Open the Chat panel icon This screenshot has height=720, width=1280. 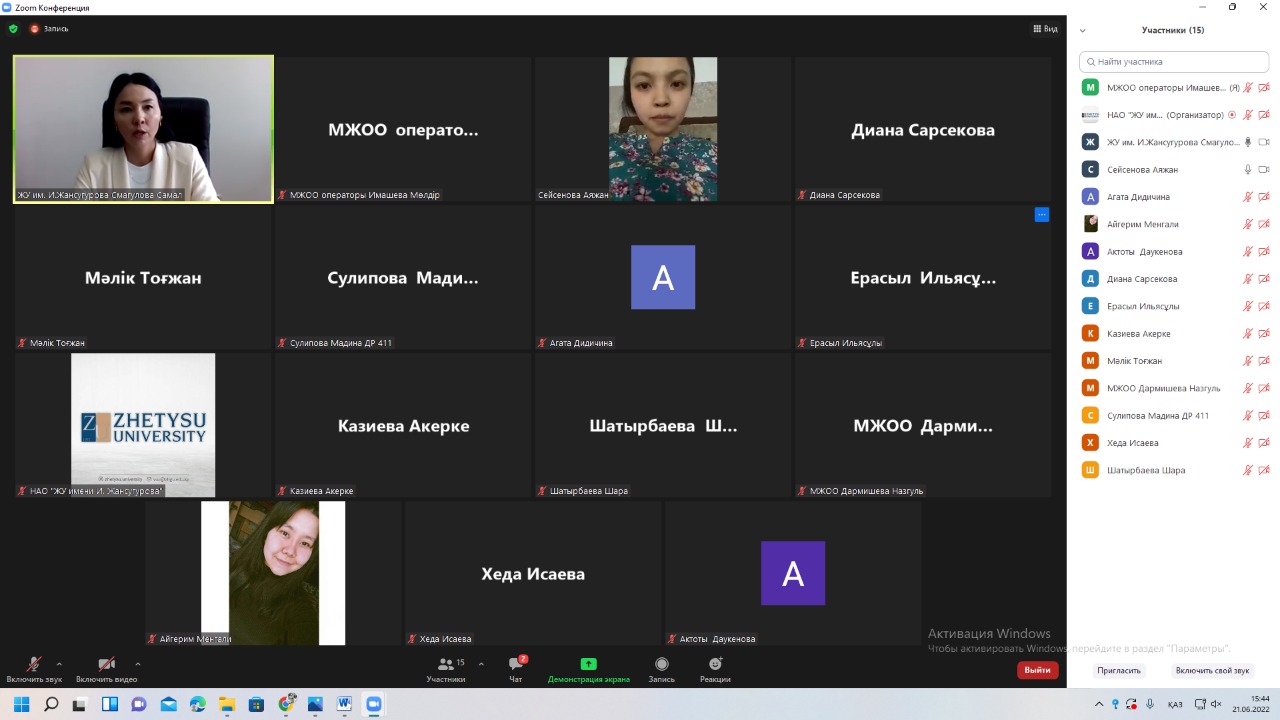pyautogui.click(x=516, y=665)
